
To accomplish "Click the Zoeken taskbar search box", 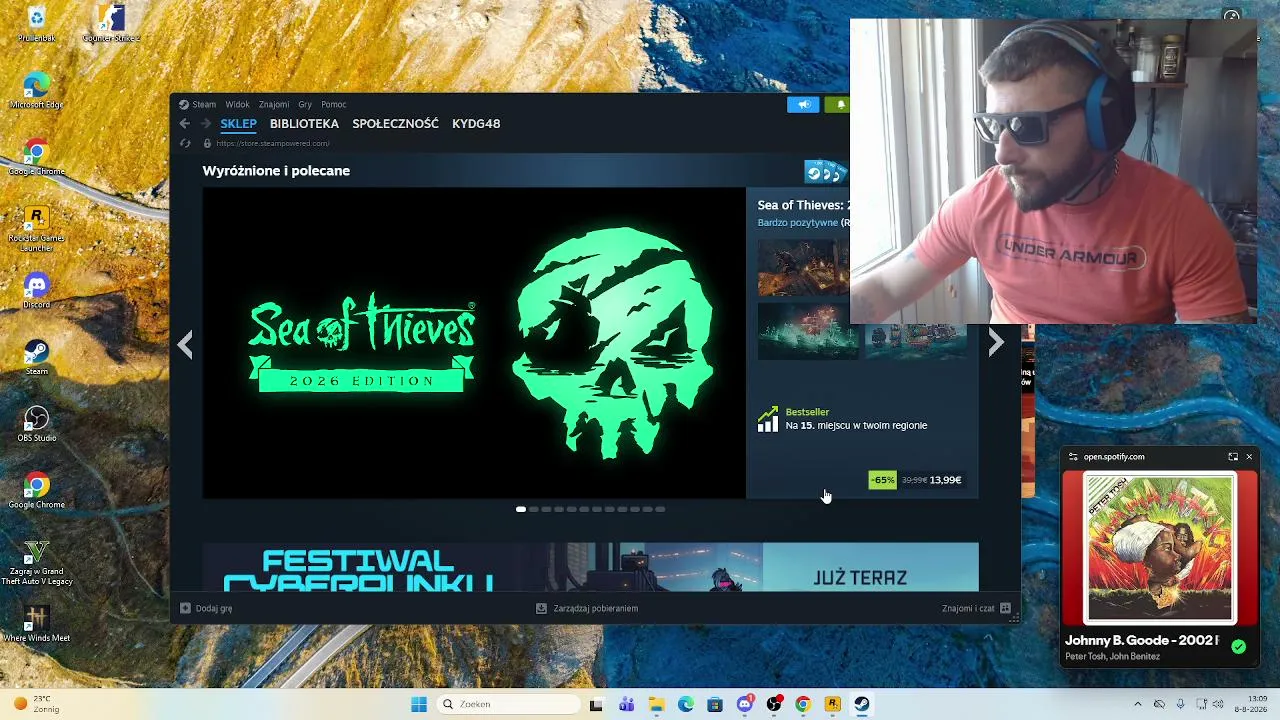I will click(x=508, y=704).
